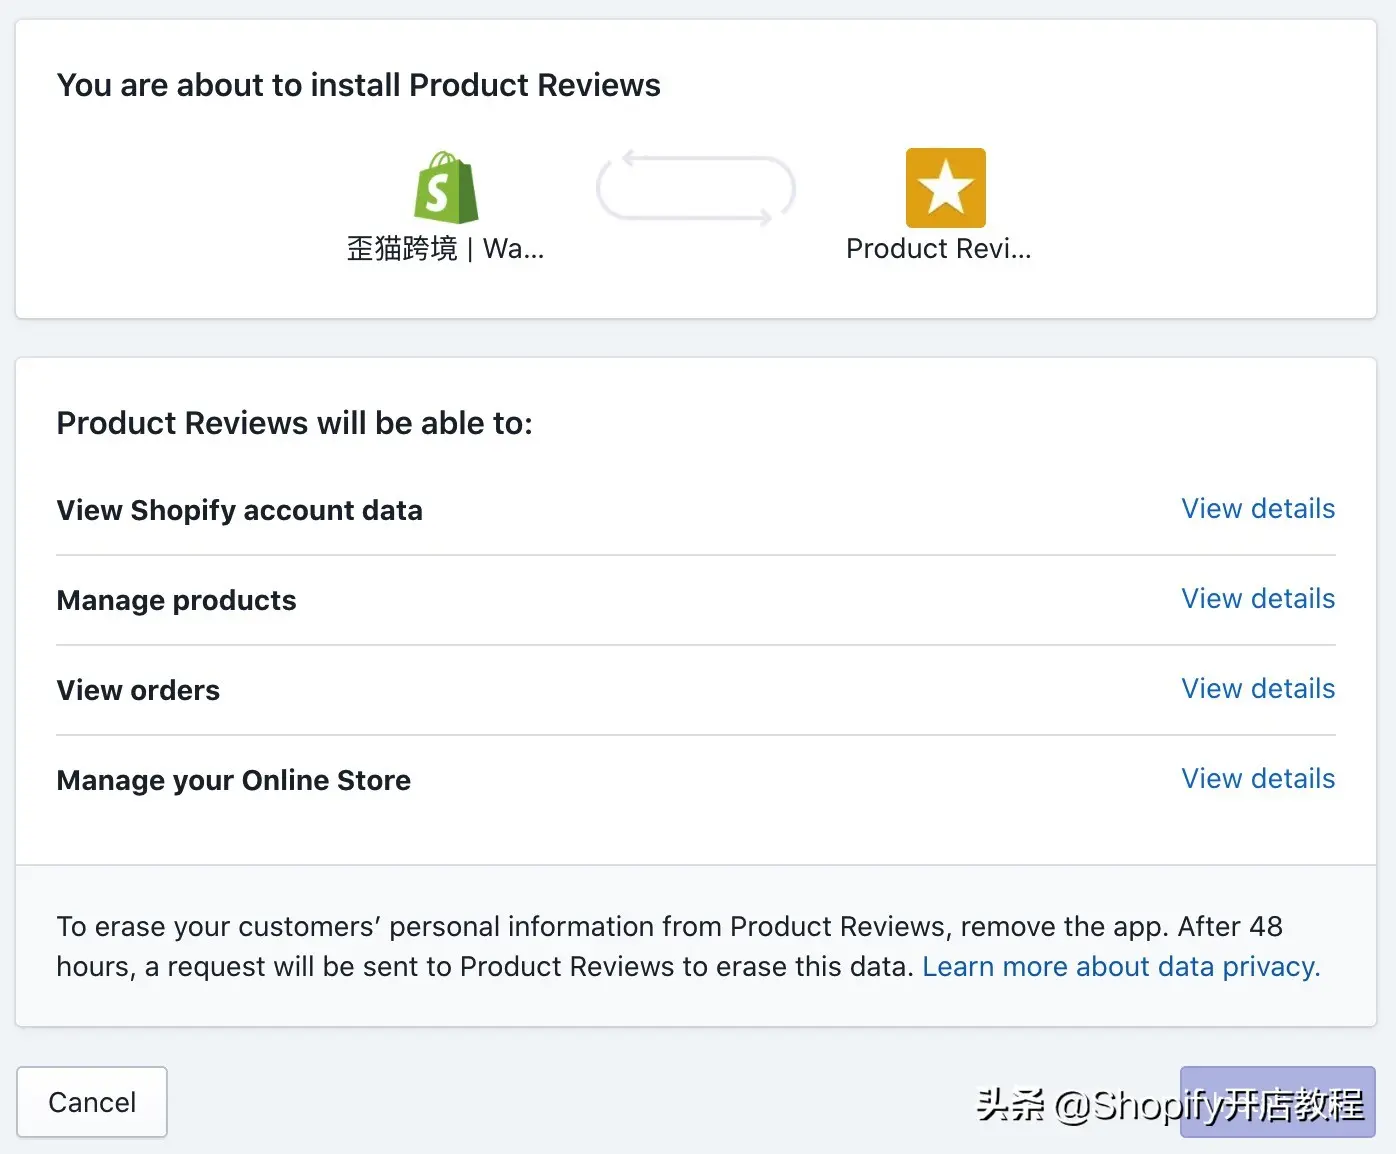Click the 'View Shopify account data' text

pos(240,511)
